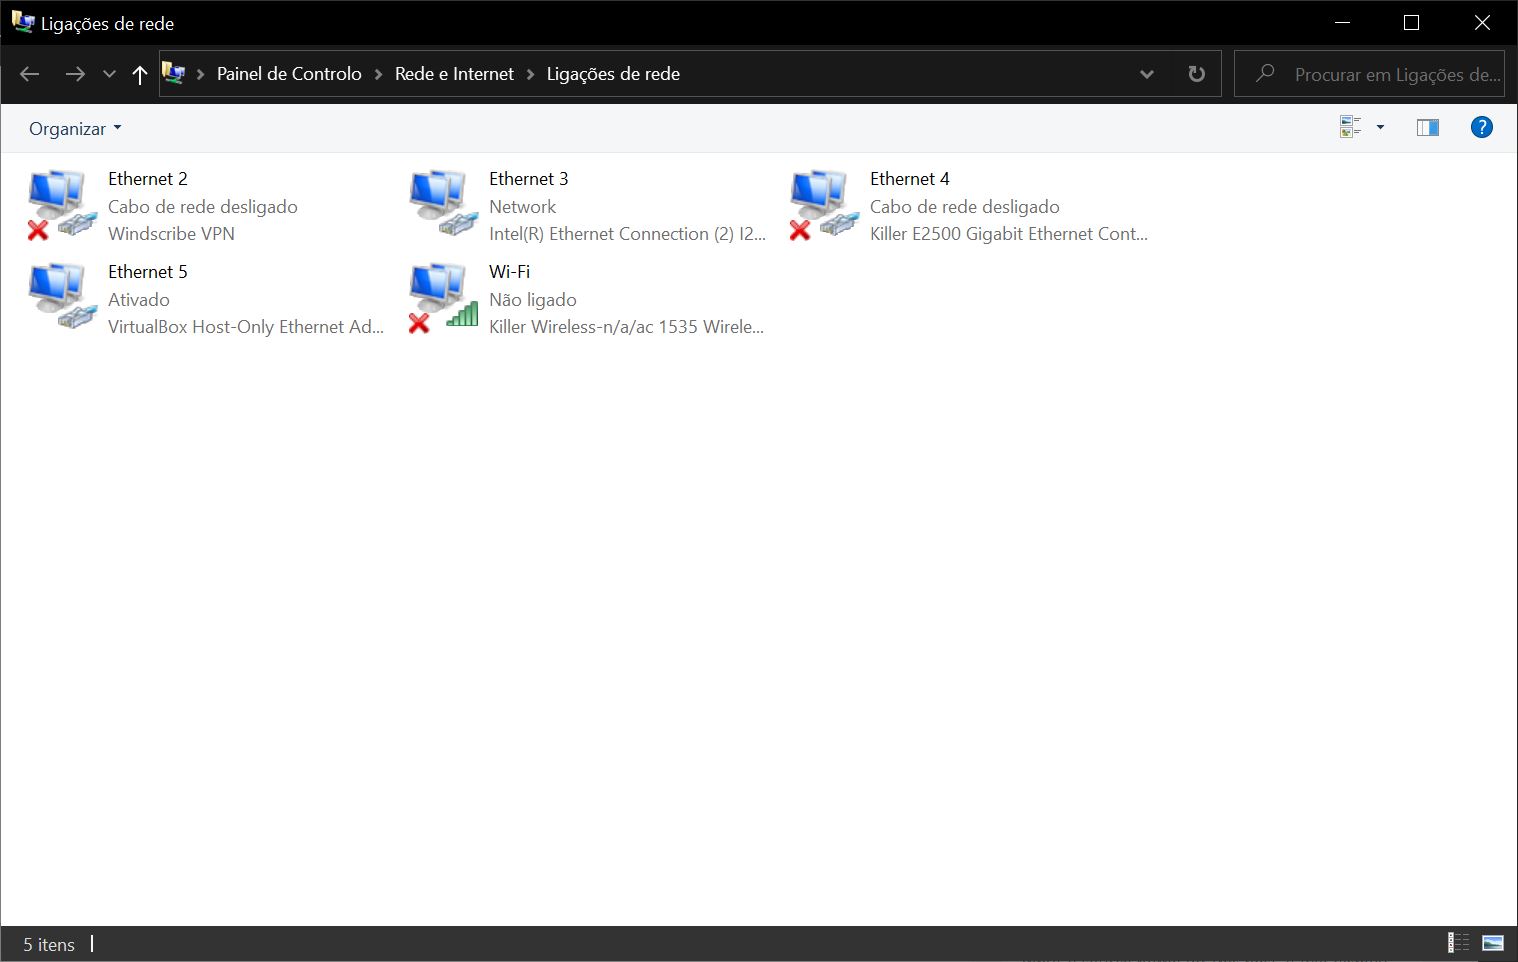Image resolution: width=1518 pixels, height=962 pixels.
Task: Open the Organizar dropdown menu
Action: (x=75, y=129)
